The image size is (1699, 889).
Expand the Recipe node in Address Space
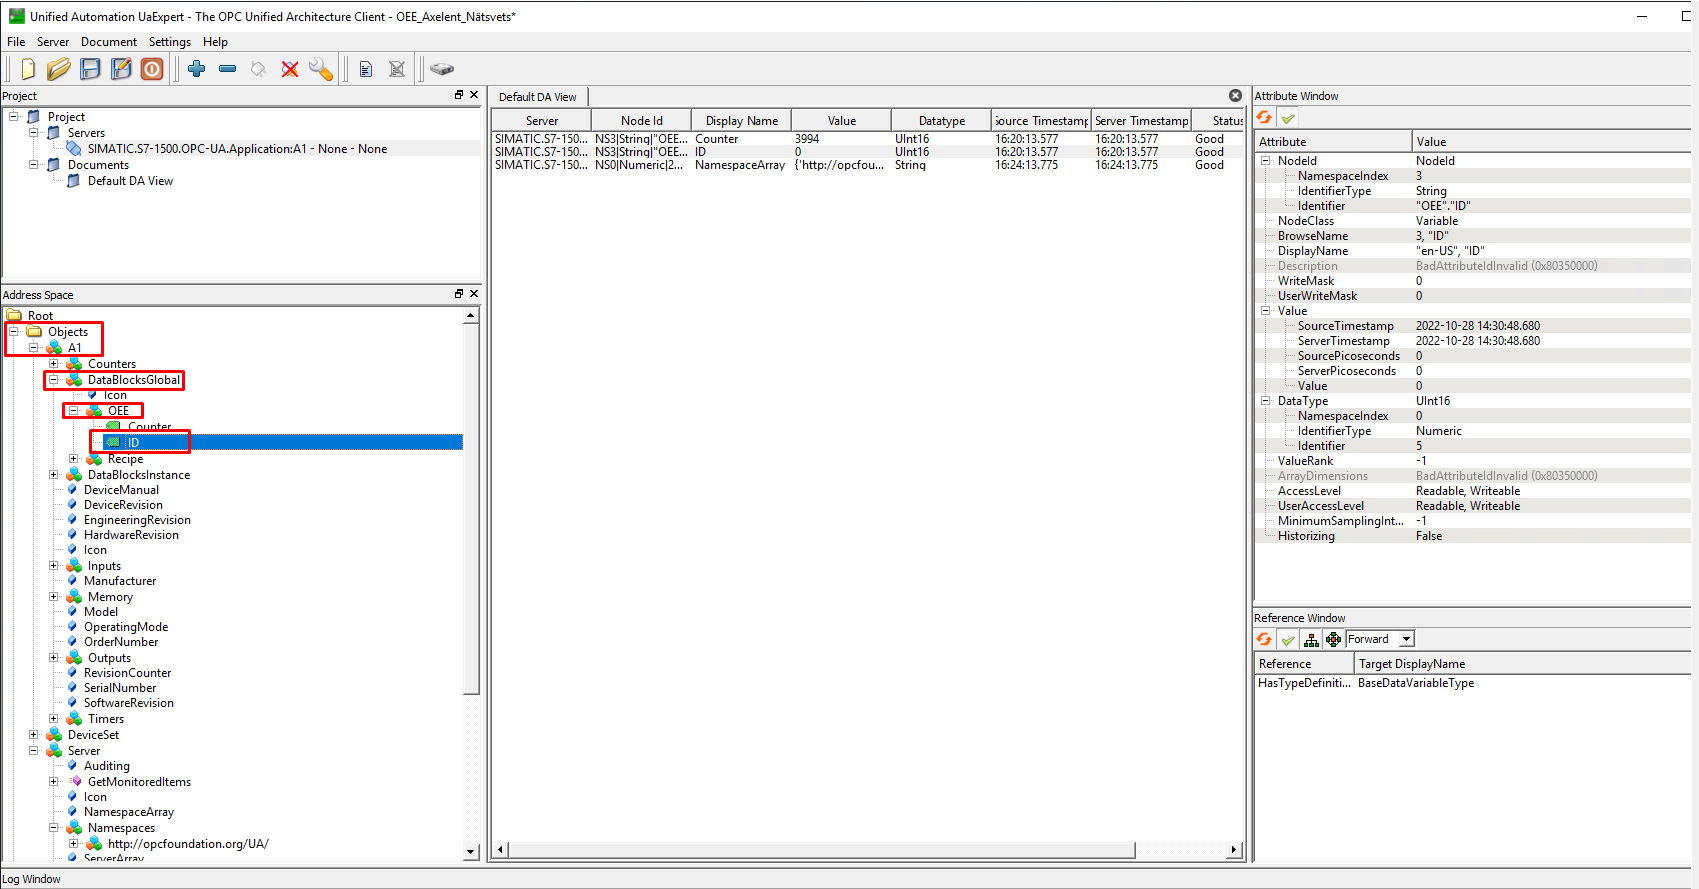tap(74, 459)
